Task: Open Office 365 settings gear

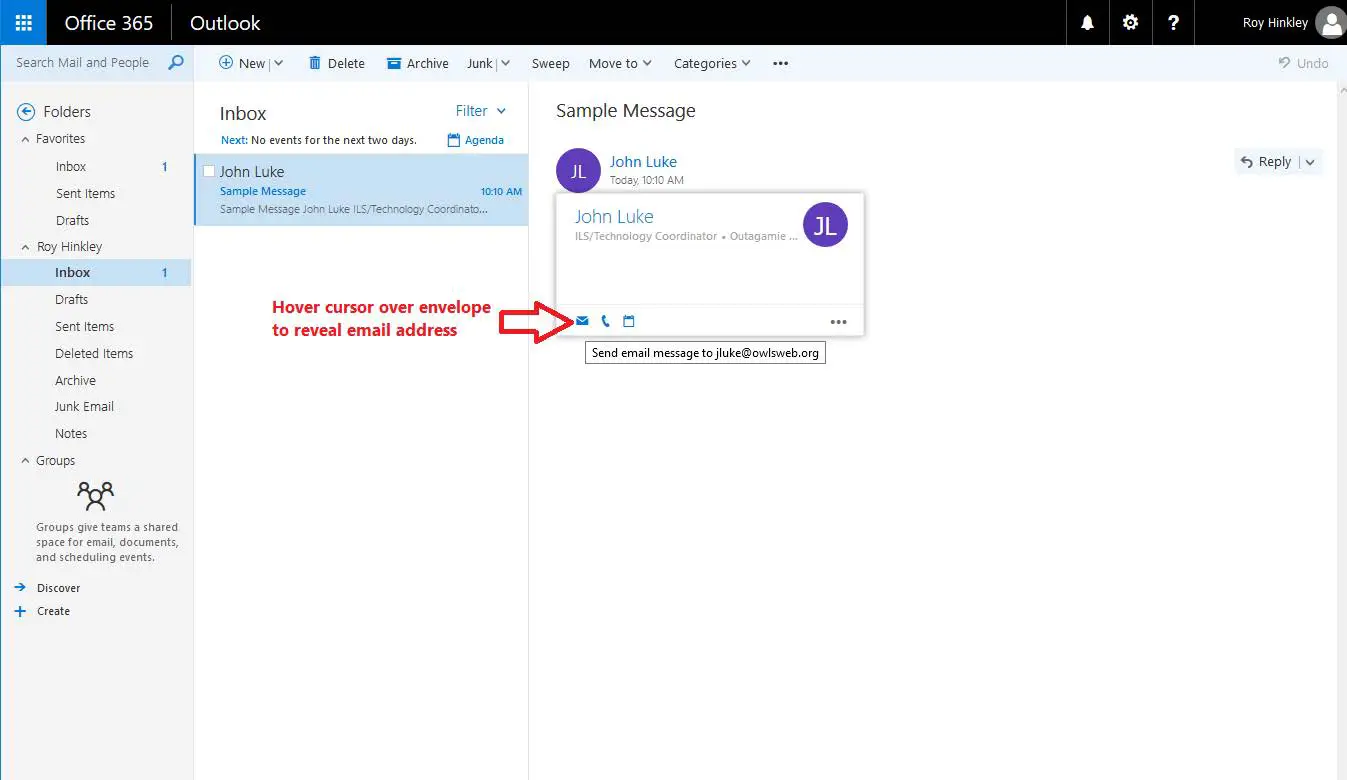Action: (x=1130, y=22)
